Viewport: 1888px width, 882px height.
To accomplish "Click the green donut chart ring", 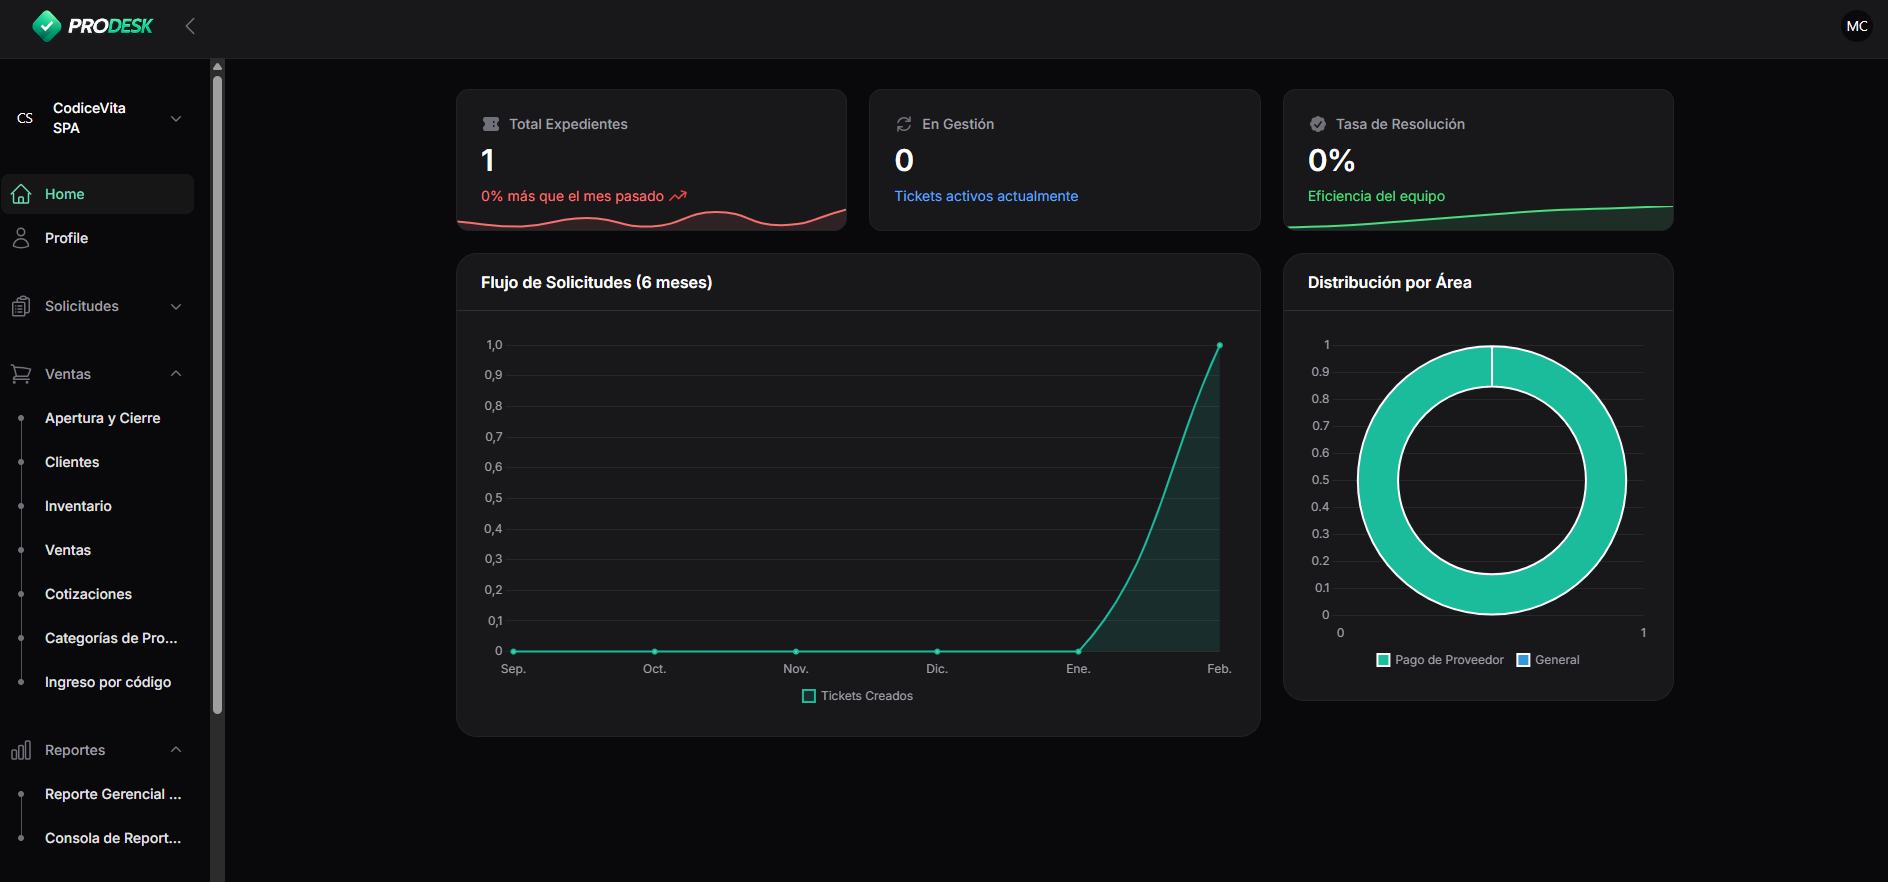I will 1378,480.
